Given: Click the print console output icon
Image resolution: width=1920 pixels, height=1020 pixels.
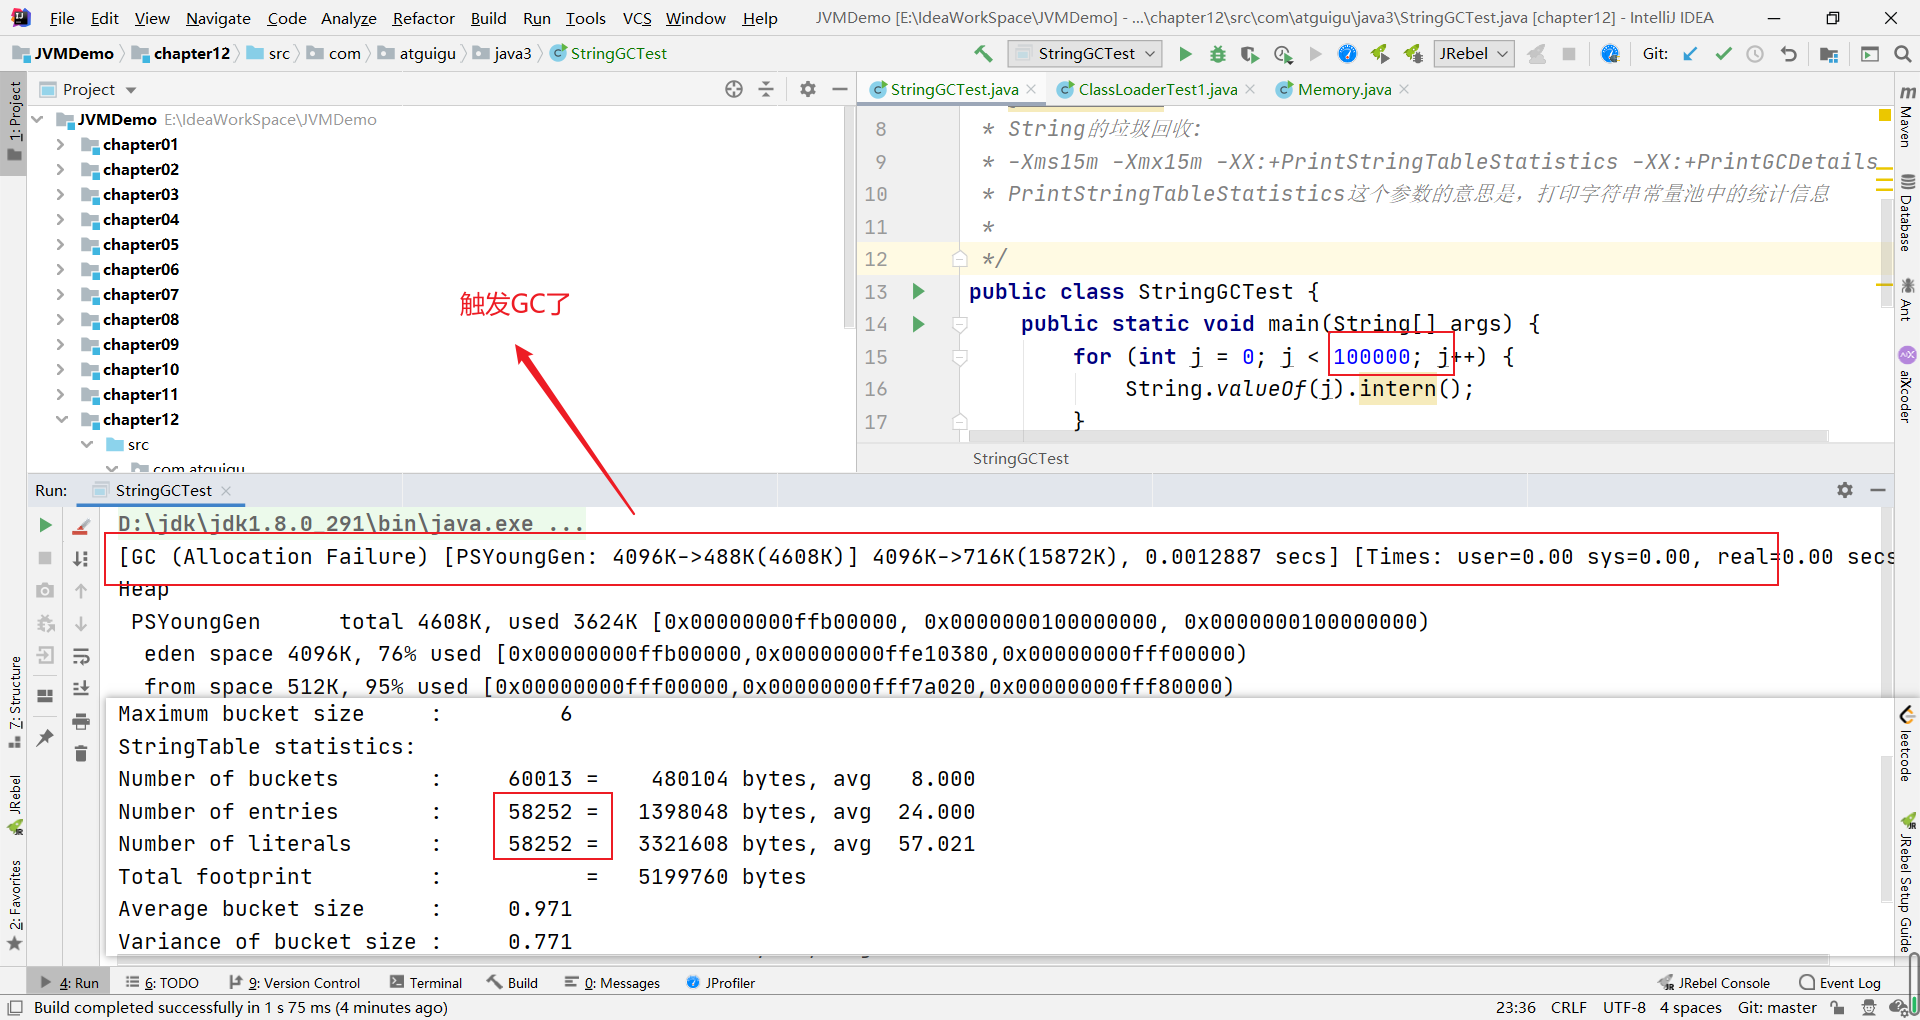Looking at the screenshot, I should (x=81, y=721).
